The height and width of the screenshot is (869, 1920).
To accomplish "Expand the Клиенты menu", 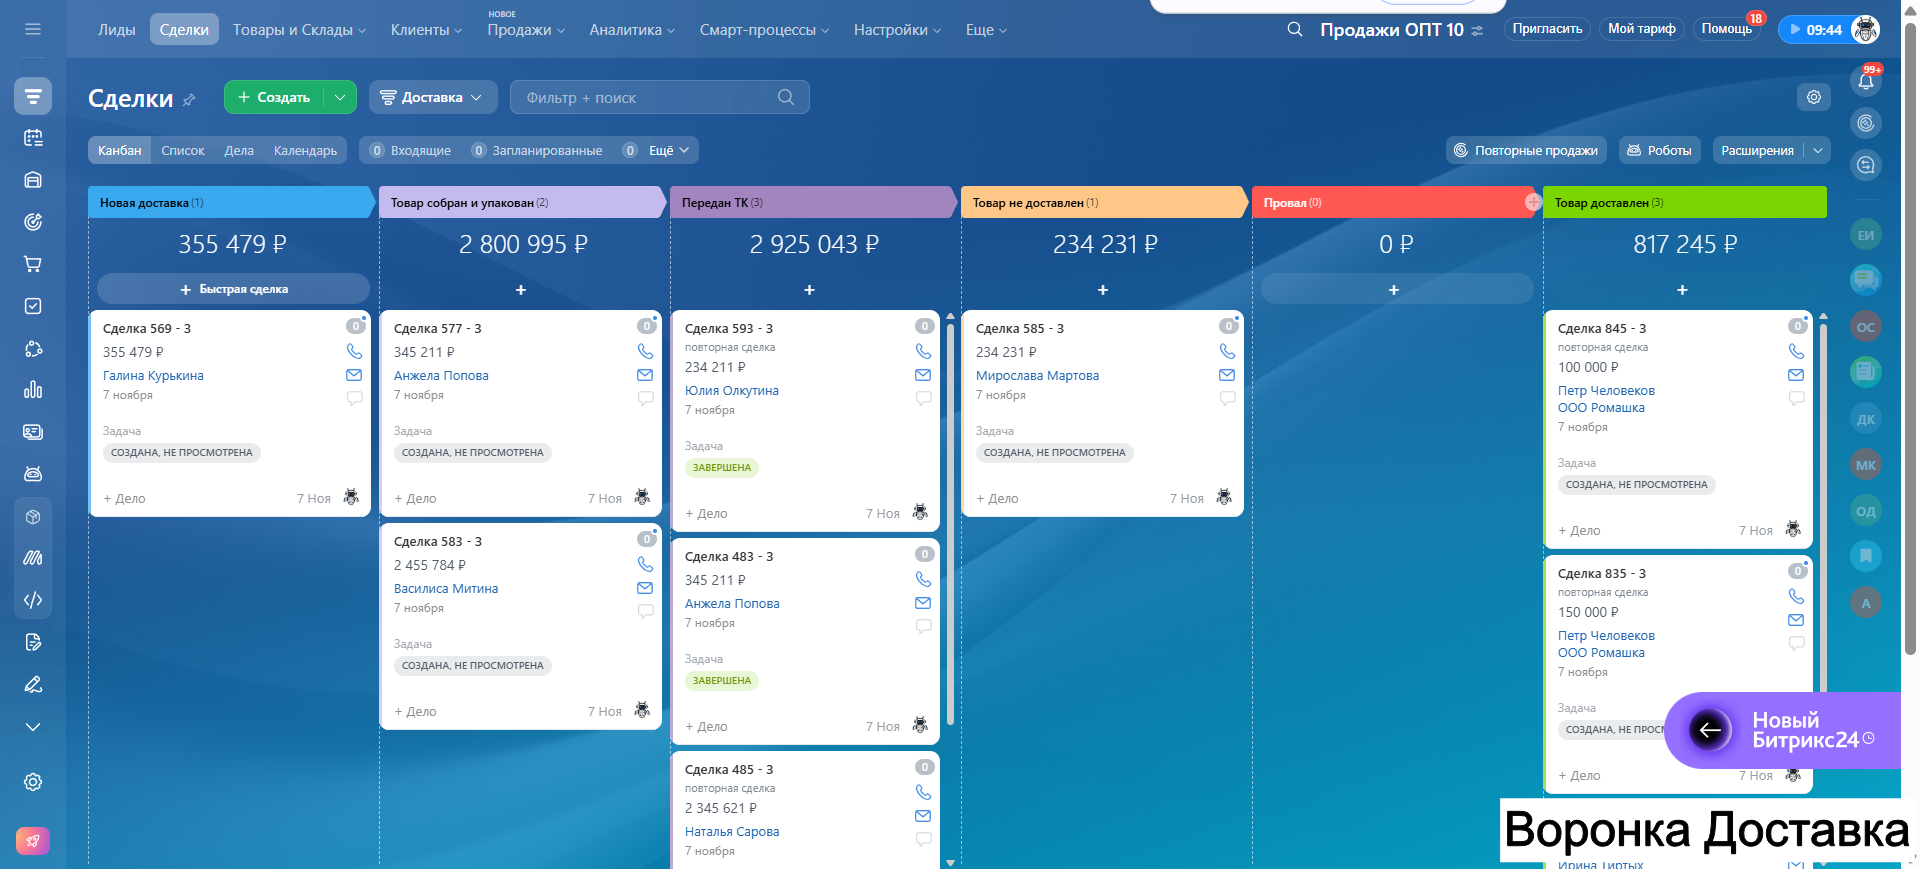I will coord(426,30).
